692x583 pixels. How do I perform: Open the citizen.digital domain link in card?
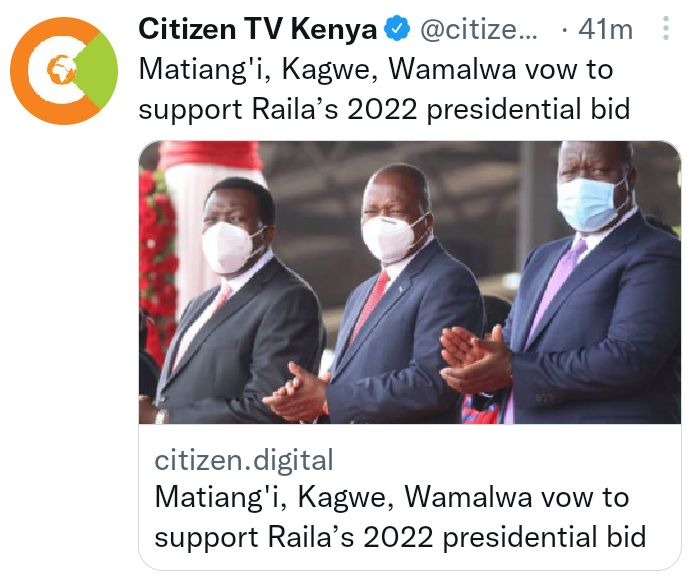click(x=244, y=460)
